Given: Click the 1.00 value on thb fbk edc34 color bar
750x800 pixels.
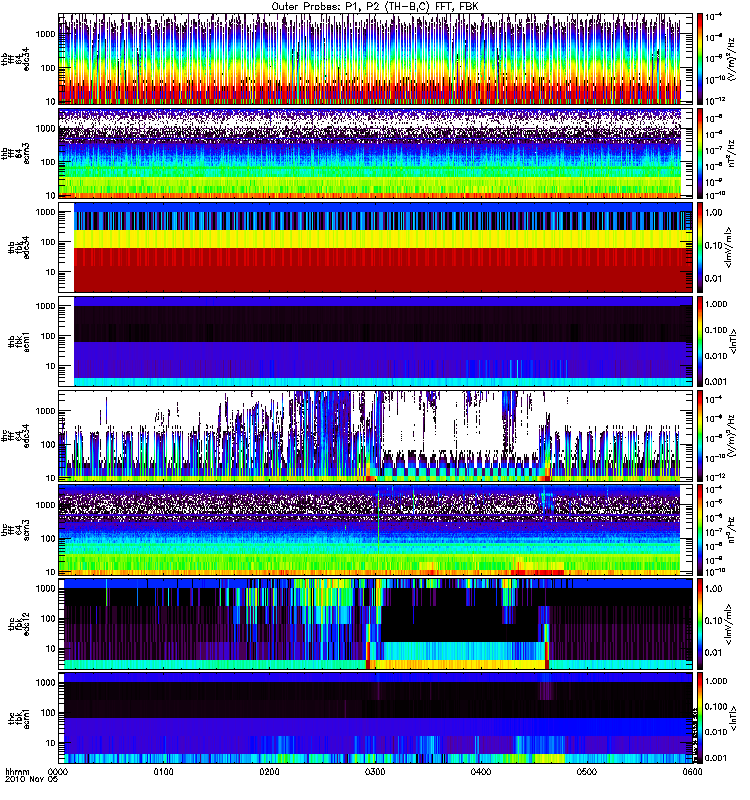Looking at the screenshot, I should click(714, 213).
